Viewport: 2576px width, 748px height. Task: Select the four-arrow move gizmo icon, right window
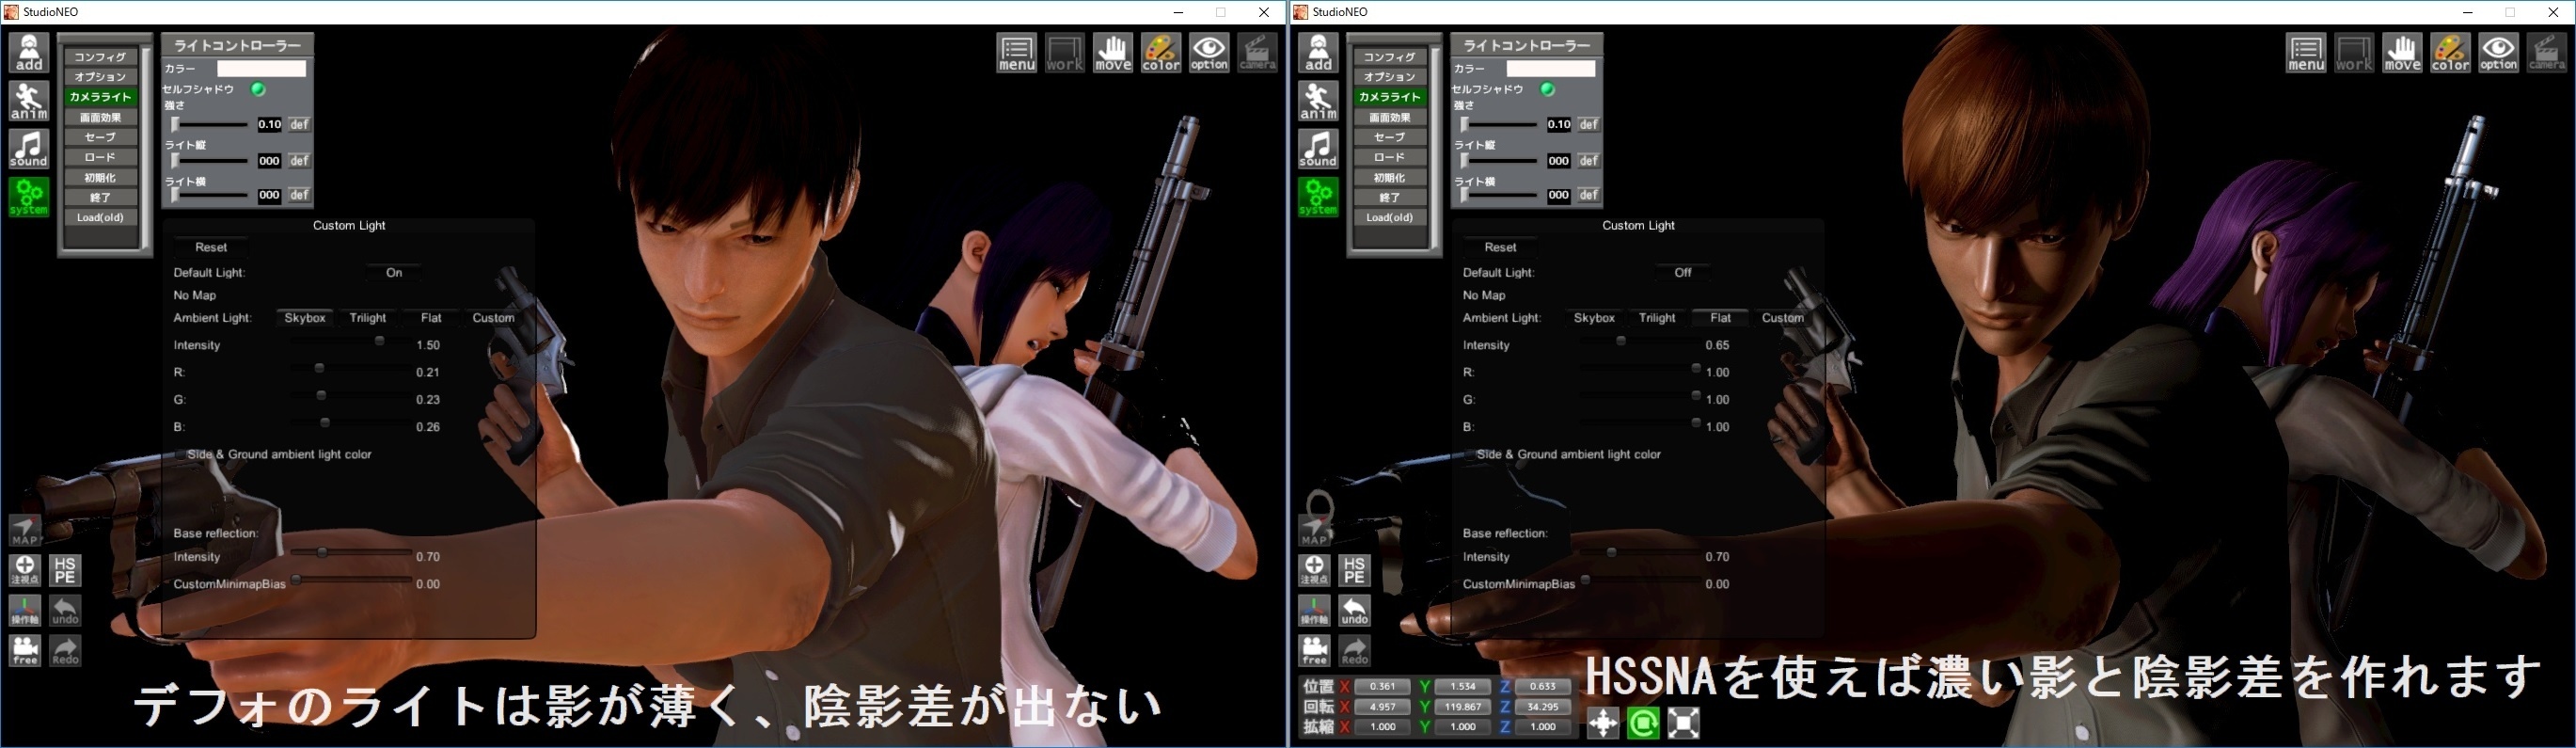(x=1603, y=722)
